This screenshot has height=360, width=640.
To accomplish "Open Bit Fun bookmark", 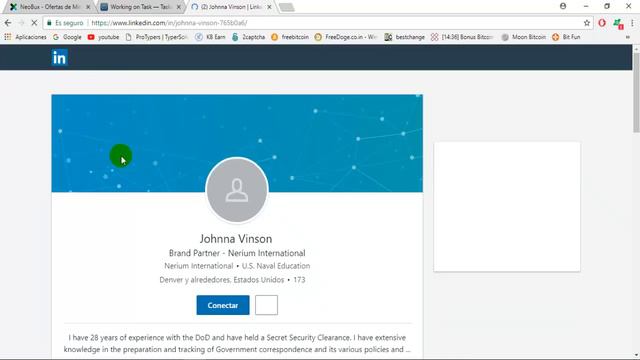I will point(566,37).
